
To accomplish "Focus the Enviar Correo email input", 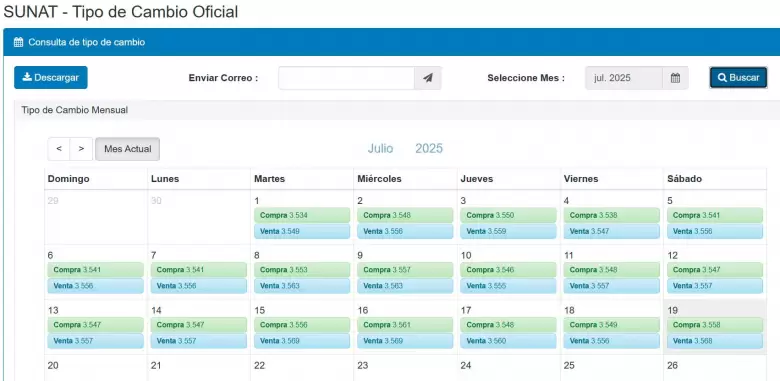I will 346,78.
